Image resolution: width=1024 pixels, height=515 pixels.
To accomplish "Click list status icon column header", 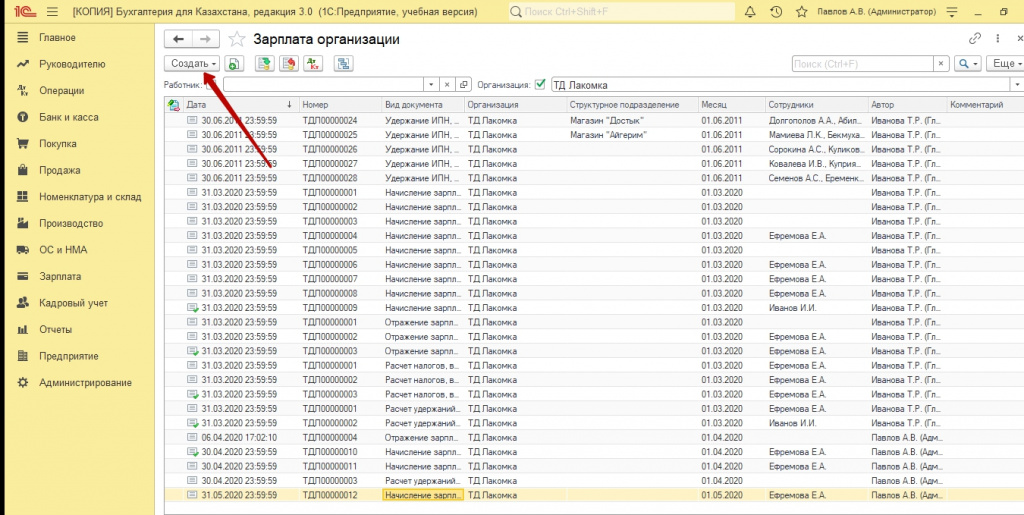I will pyautogui.click(x=173, y=104).
